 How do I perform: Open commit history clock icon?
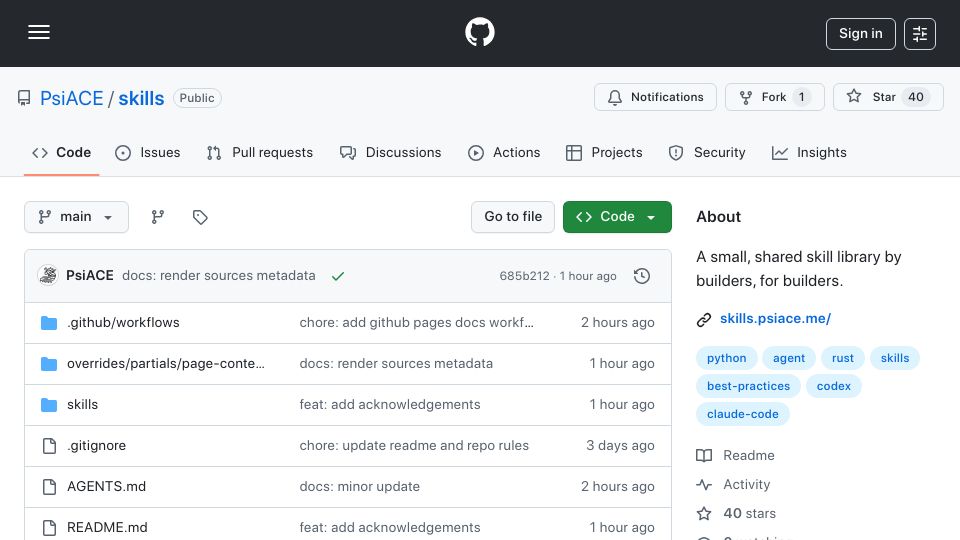(x=642, y=276)
